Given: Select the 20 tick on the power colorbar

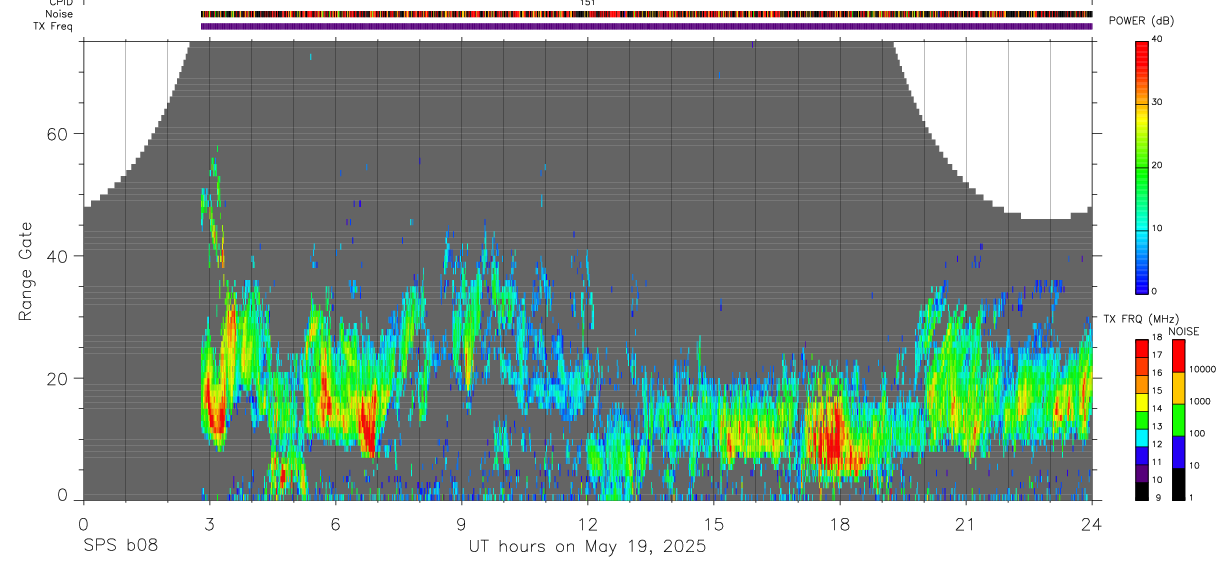Looking at the screenshot, I should point(1157,165).
